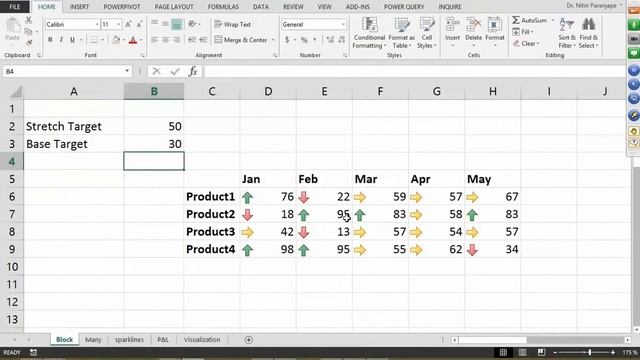
Task: Click the Format cells button
Action: coord(495,32)
